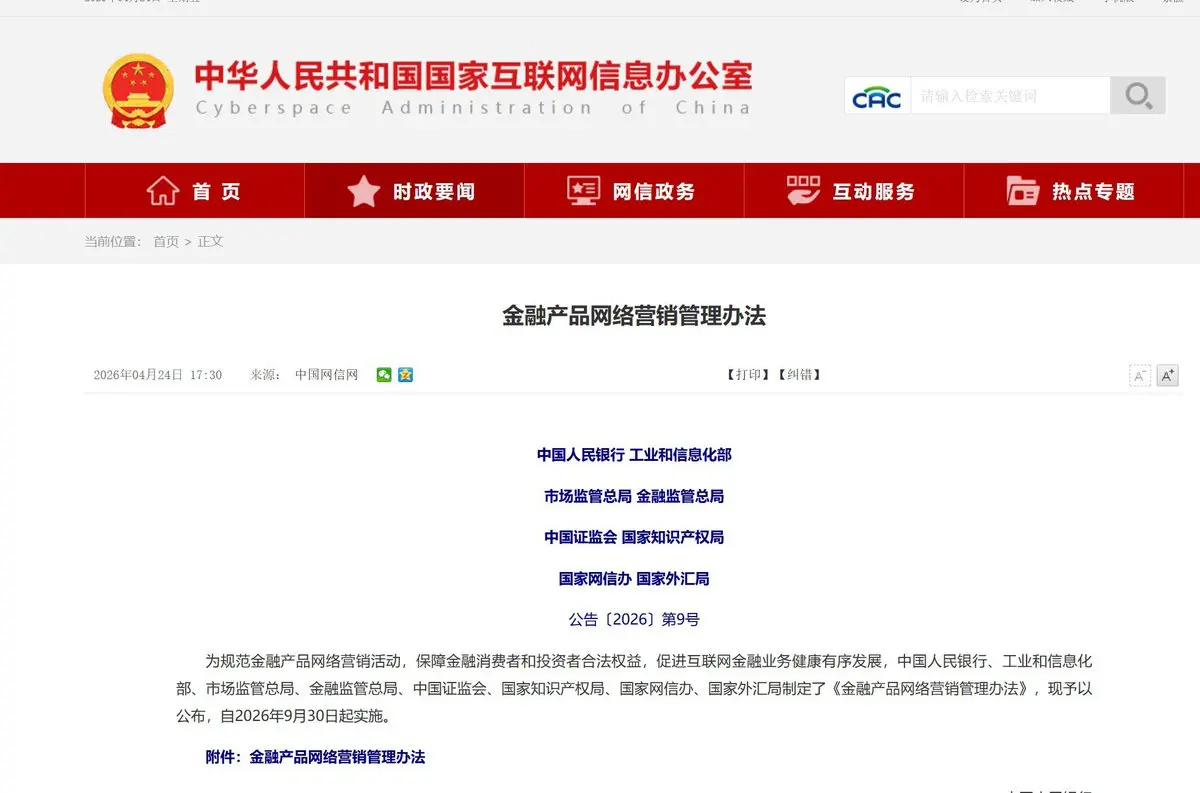1200x793 pixels.
Task: Click the 【打印】 print link
Action: [747, 375]
